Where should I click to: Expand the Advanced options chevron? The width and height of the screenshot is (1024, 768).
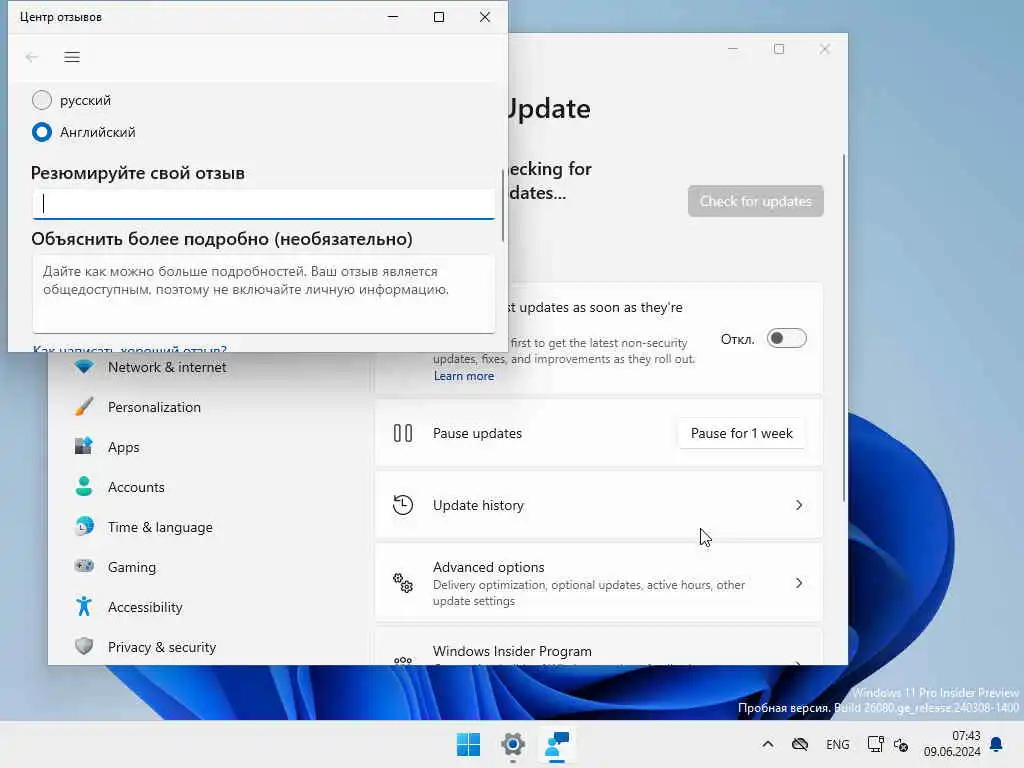[x=799, y=583]
